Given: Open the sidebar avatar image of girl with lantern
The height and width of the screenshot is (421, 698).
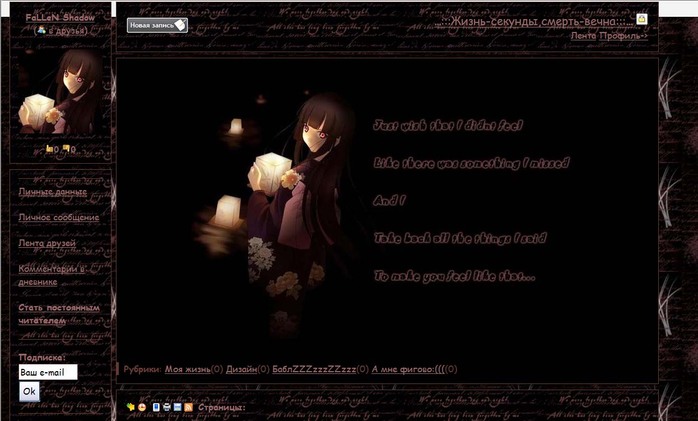Looking at the screenshot, I should coord(60,91).
